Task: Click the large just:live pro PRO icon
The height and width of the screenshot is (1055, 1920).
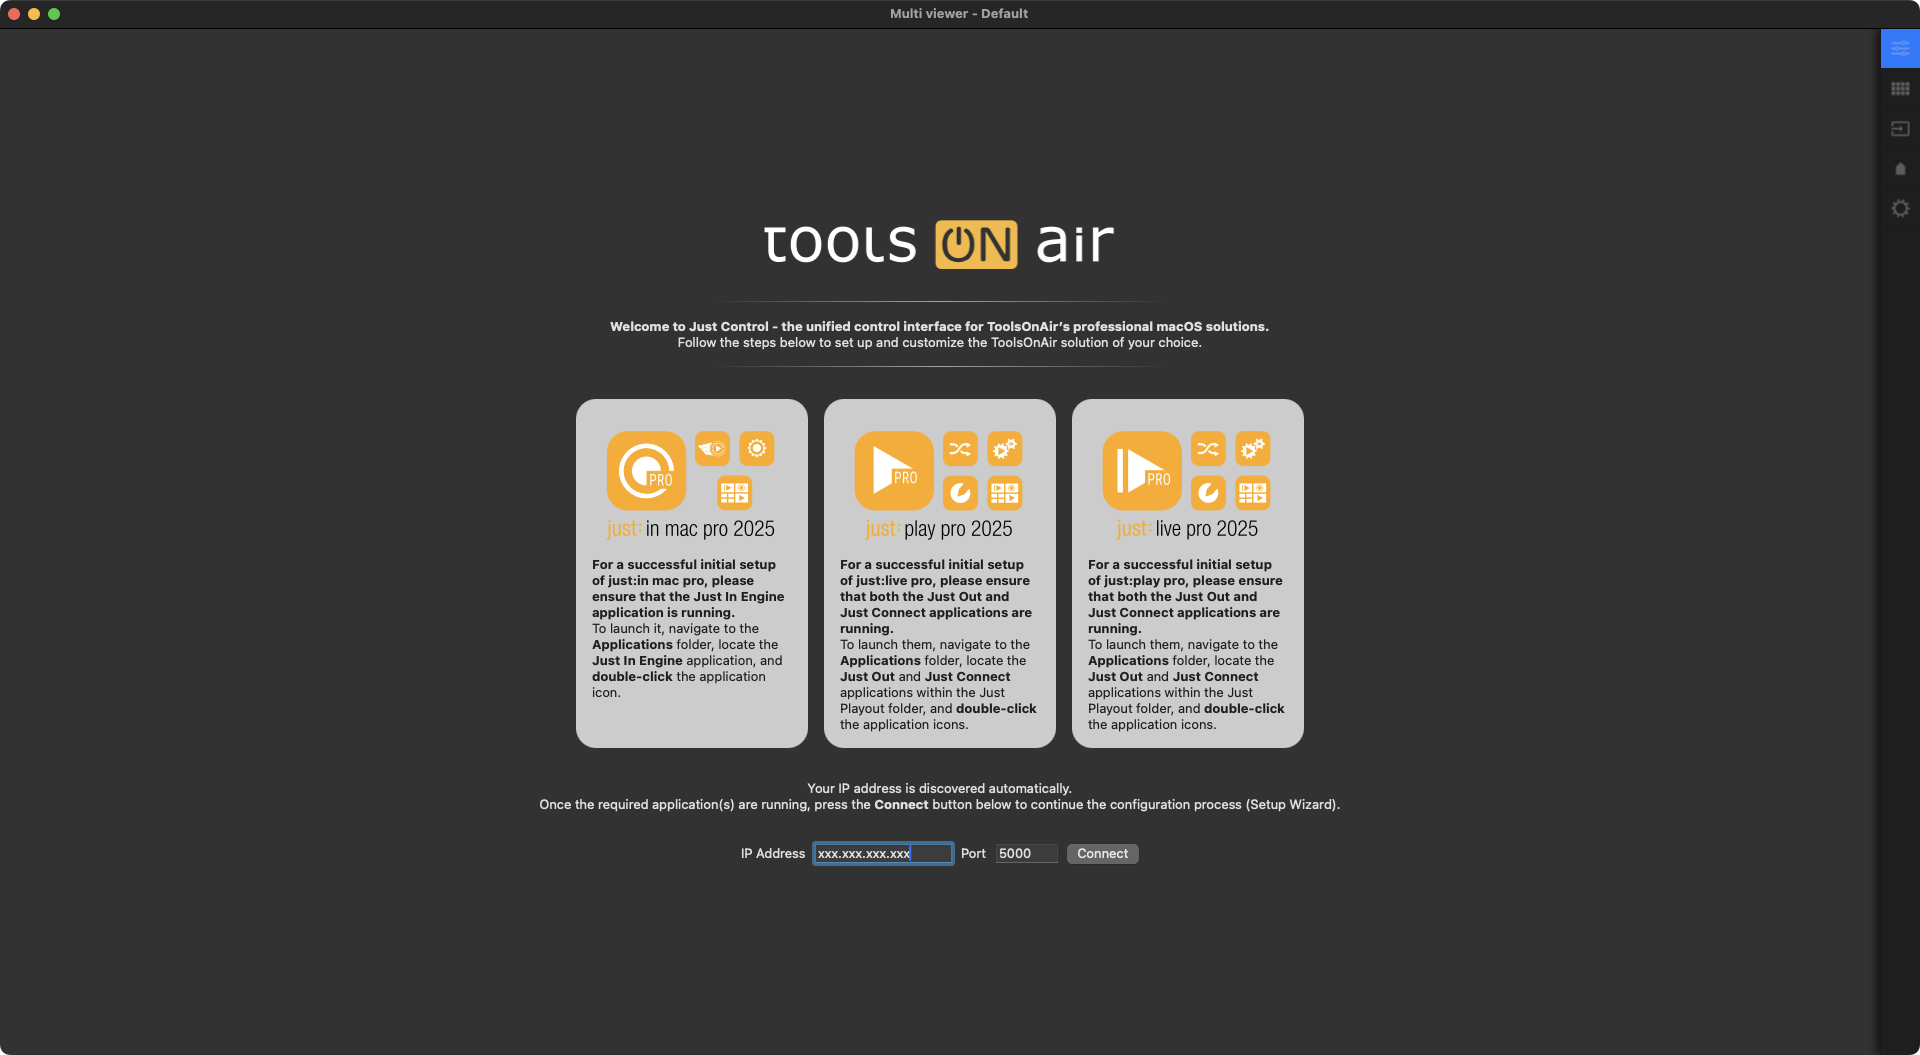Action: tap(1142, 471)
